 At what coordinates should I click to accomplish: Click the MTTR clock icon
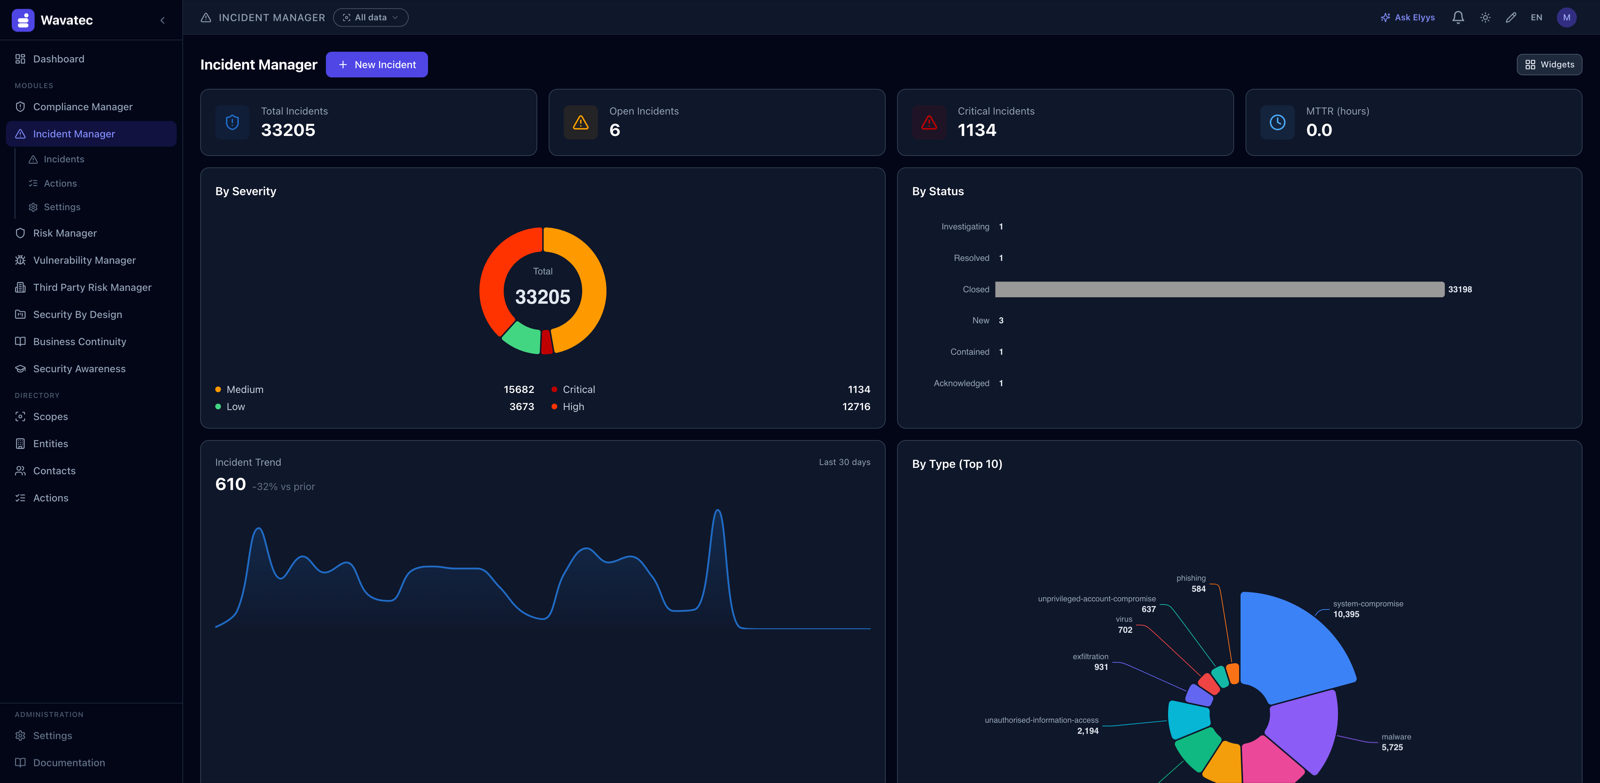(x=1277, y=122)
